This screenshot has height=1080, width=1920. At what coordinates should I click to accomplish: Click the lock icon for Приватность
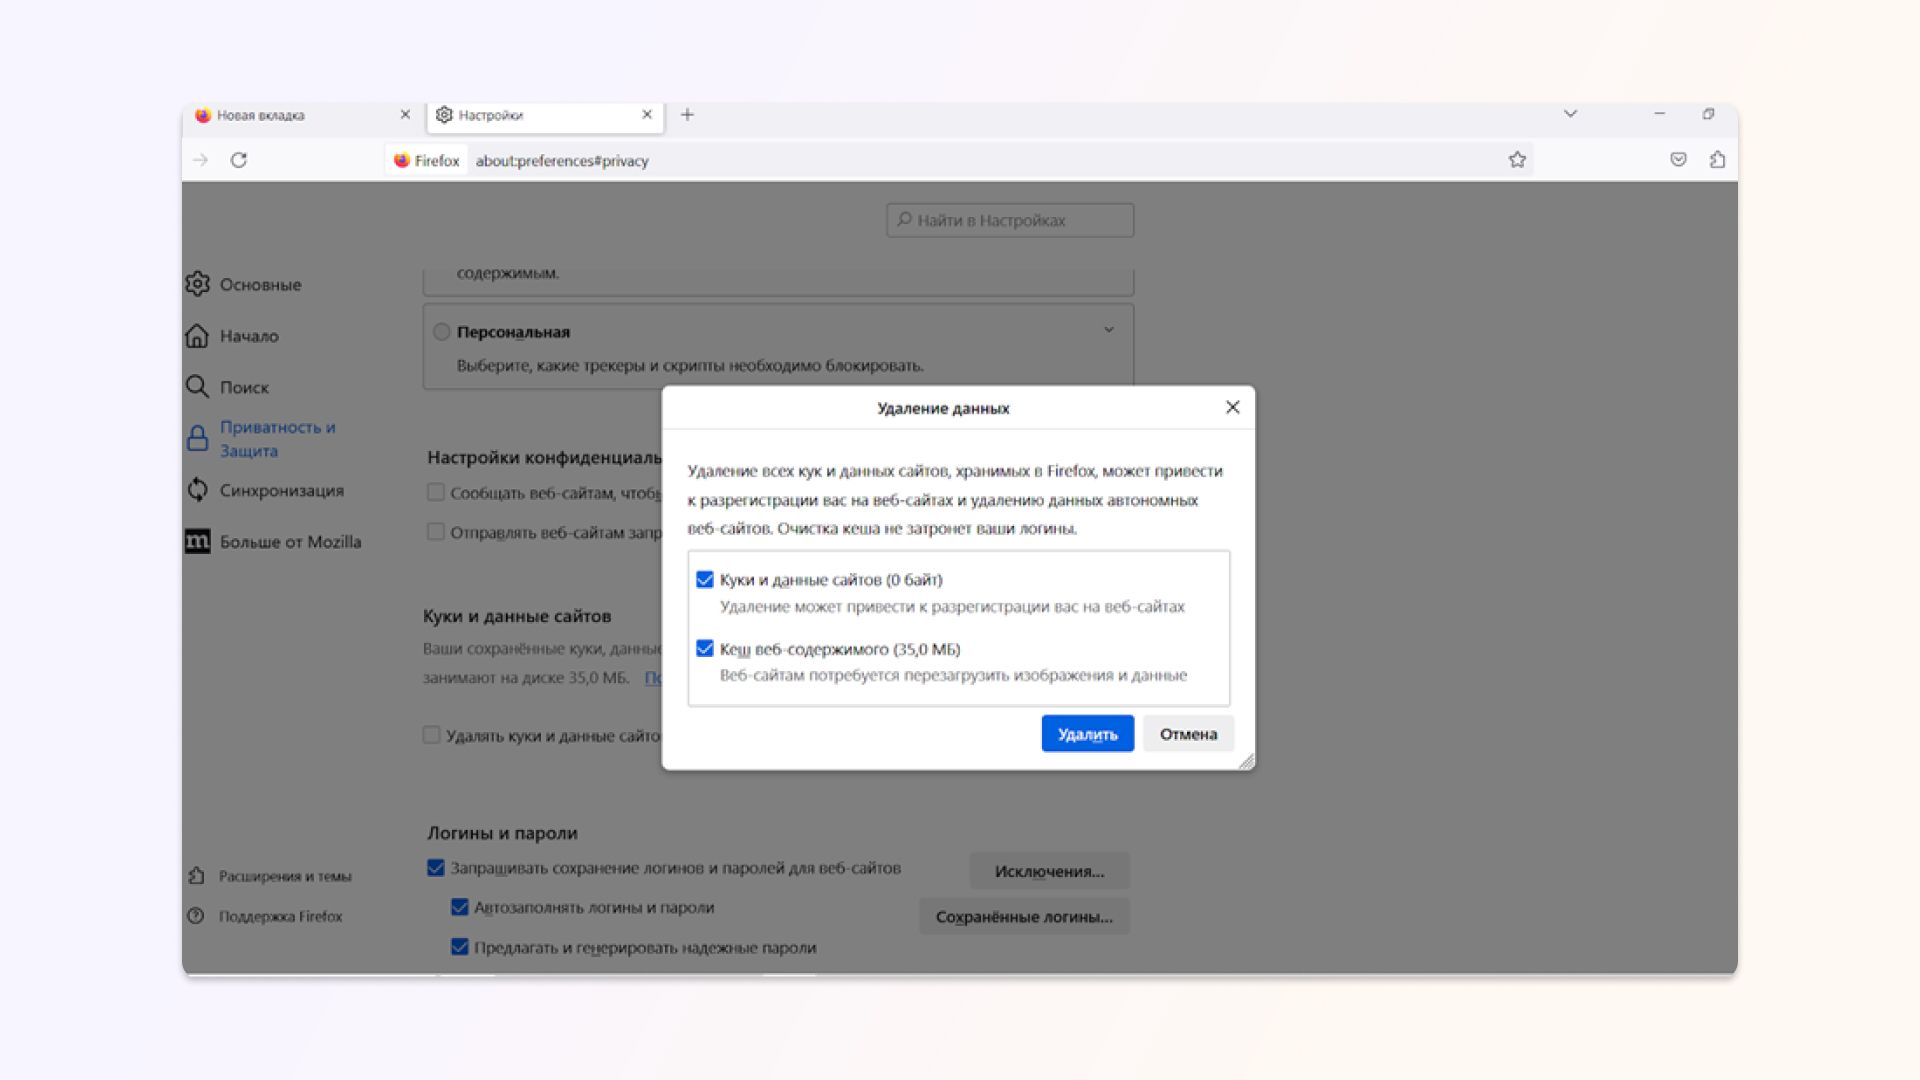tap(197, 439)
